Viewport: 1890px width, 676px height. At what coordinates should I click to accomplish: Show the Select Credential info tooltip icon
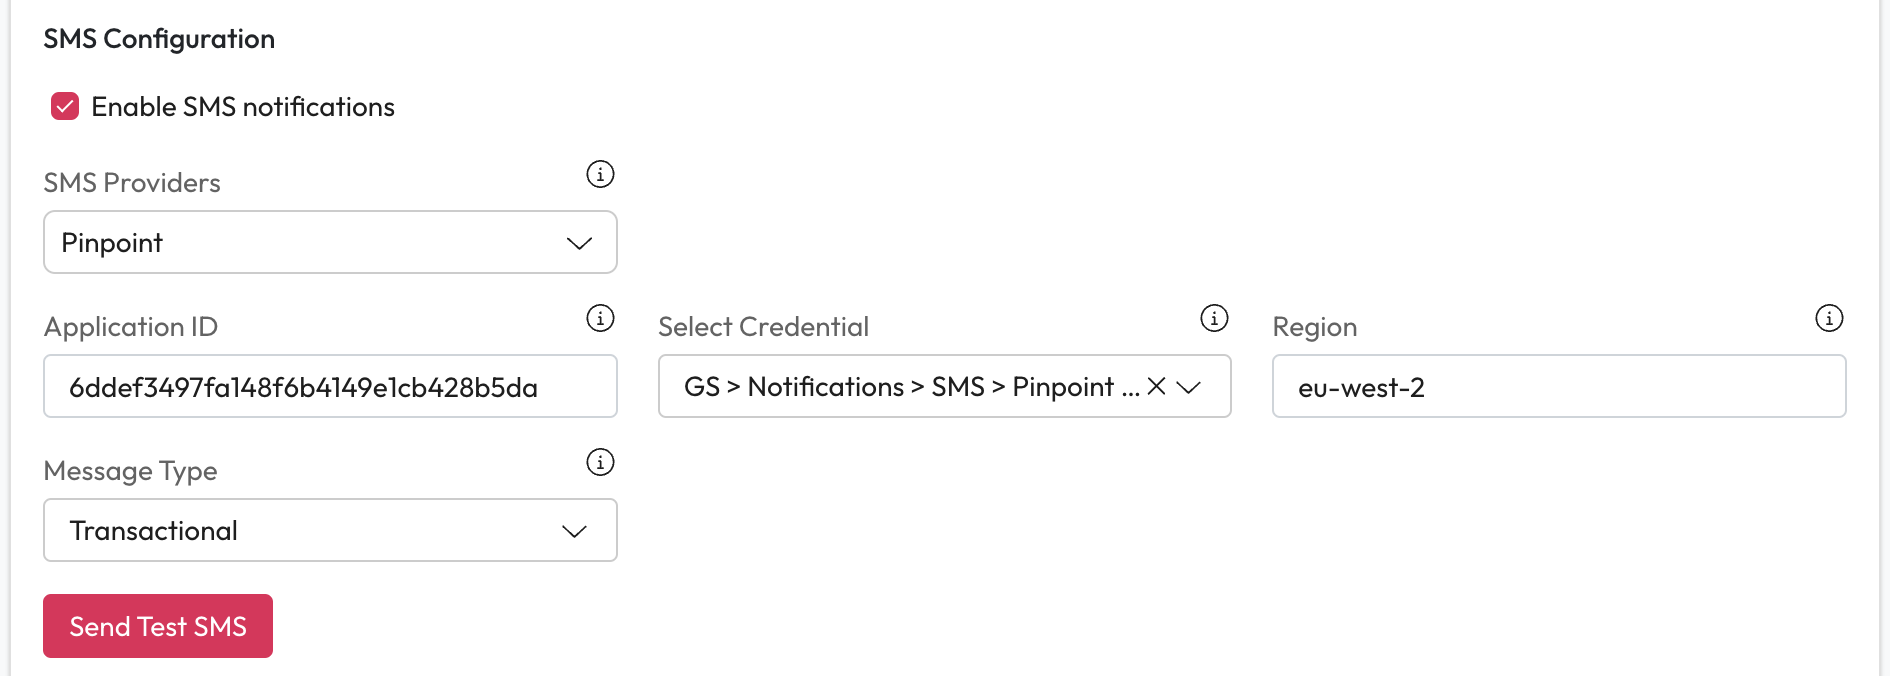pyautogui.click(x=1214, y=318)
